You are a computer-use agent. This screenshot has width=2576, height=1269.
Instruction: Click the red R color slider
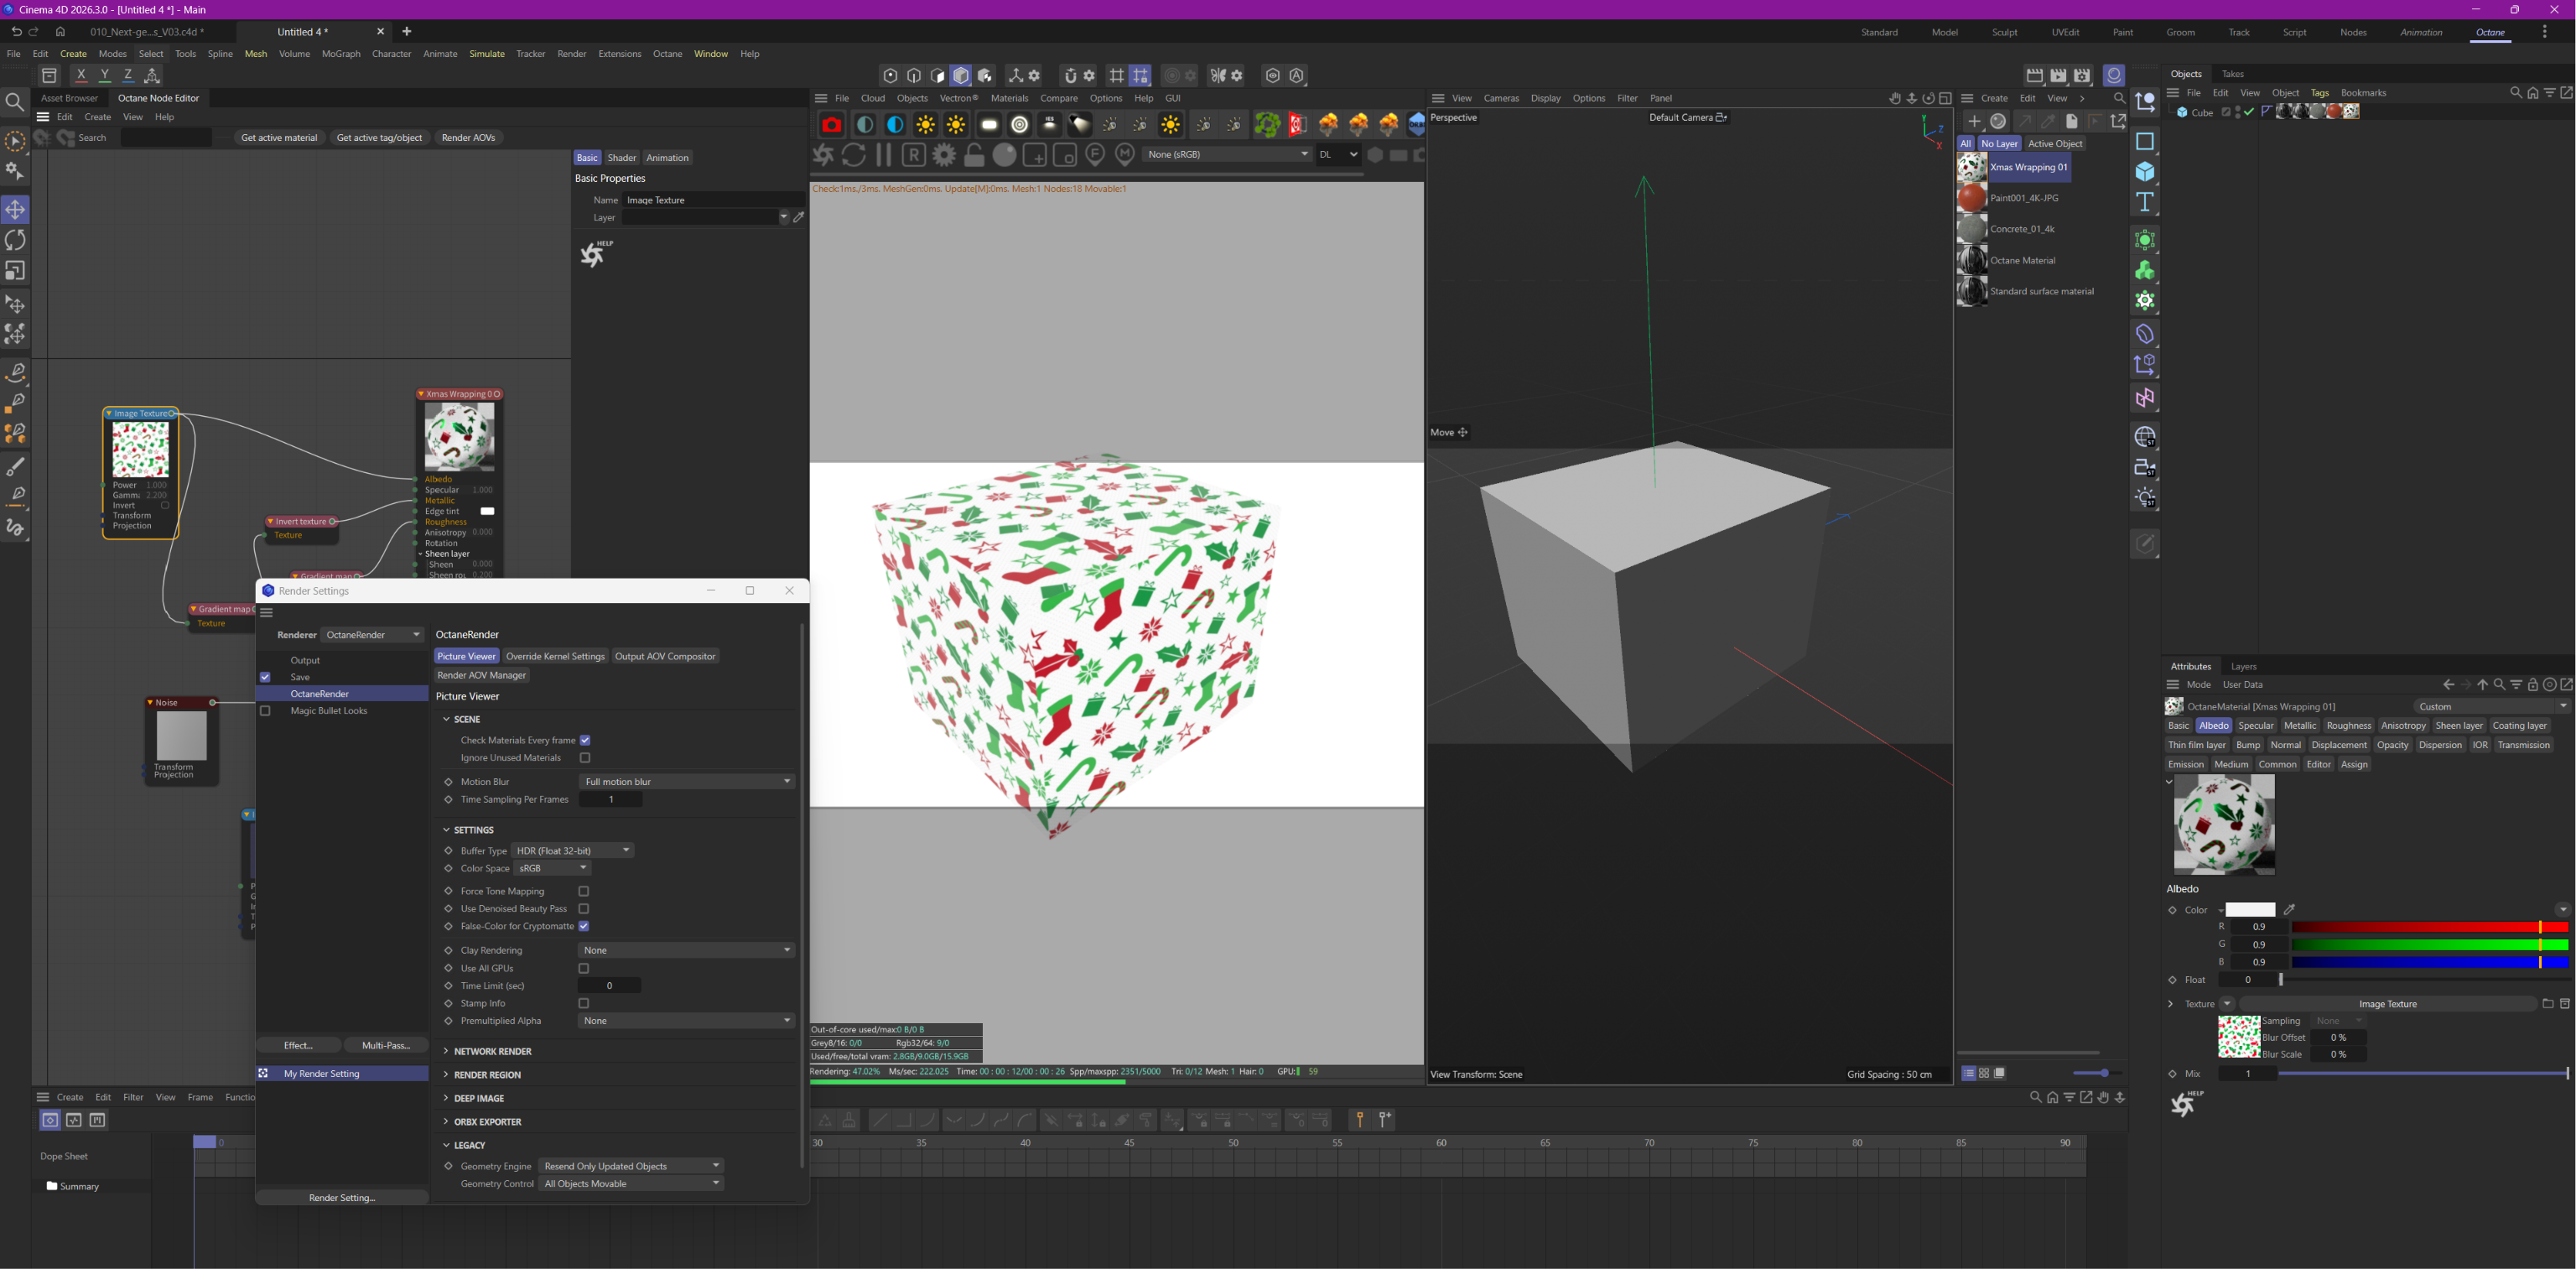coord(2430,927)
